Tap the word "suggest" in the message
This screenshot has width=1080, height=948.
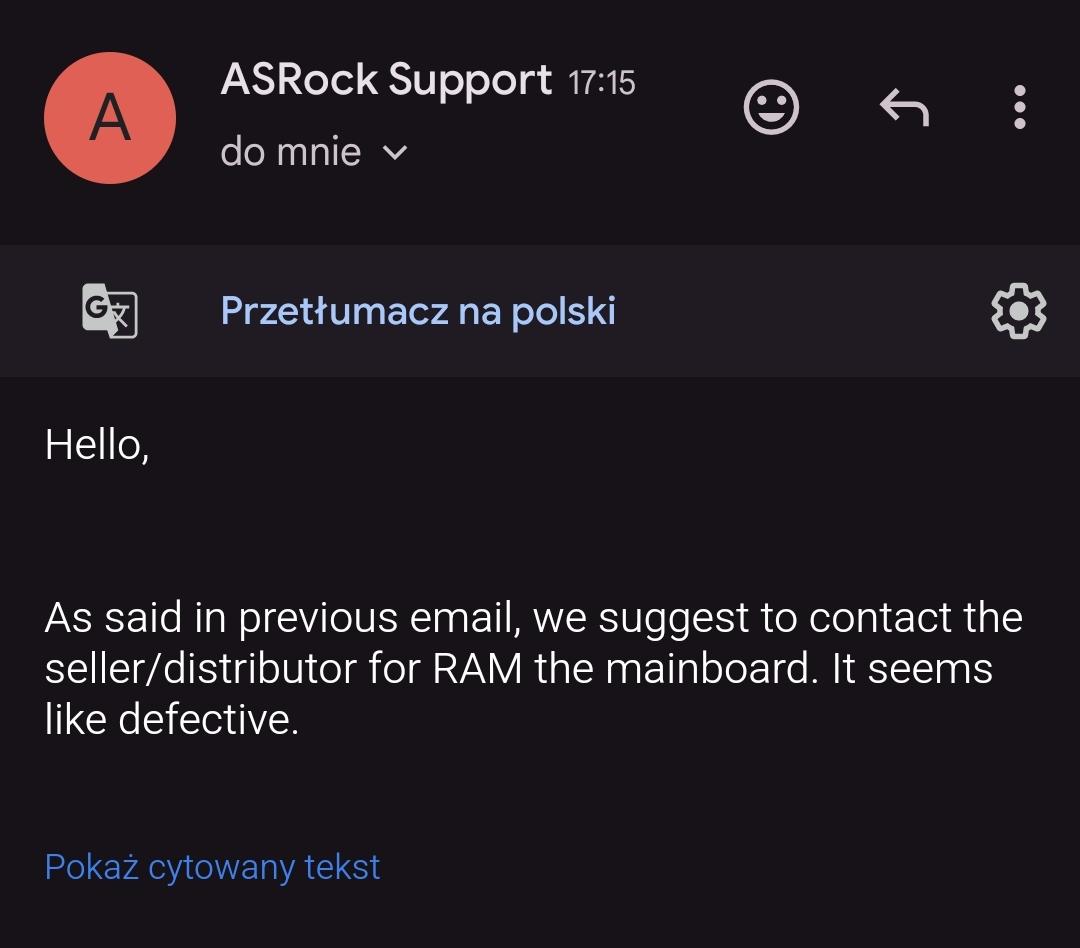click(x=675, y=620)
